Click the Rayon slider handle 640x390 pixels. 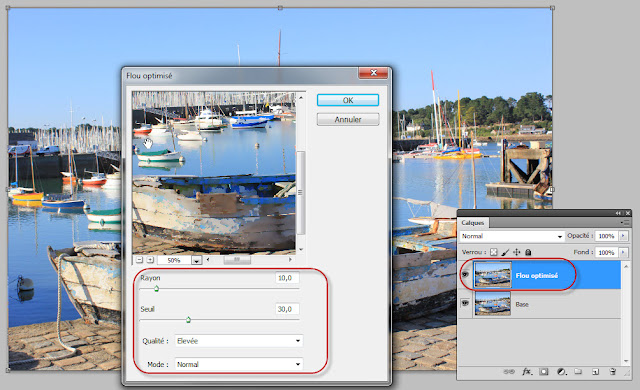pos(156,289)
